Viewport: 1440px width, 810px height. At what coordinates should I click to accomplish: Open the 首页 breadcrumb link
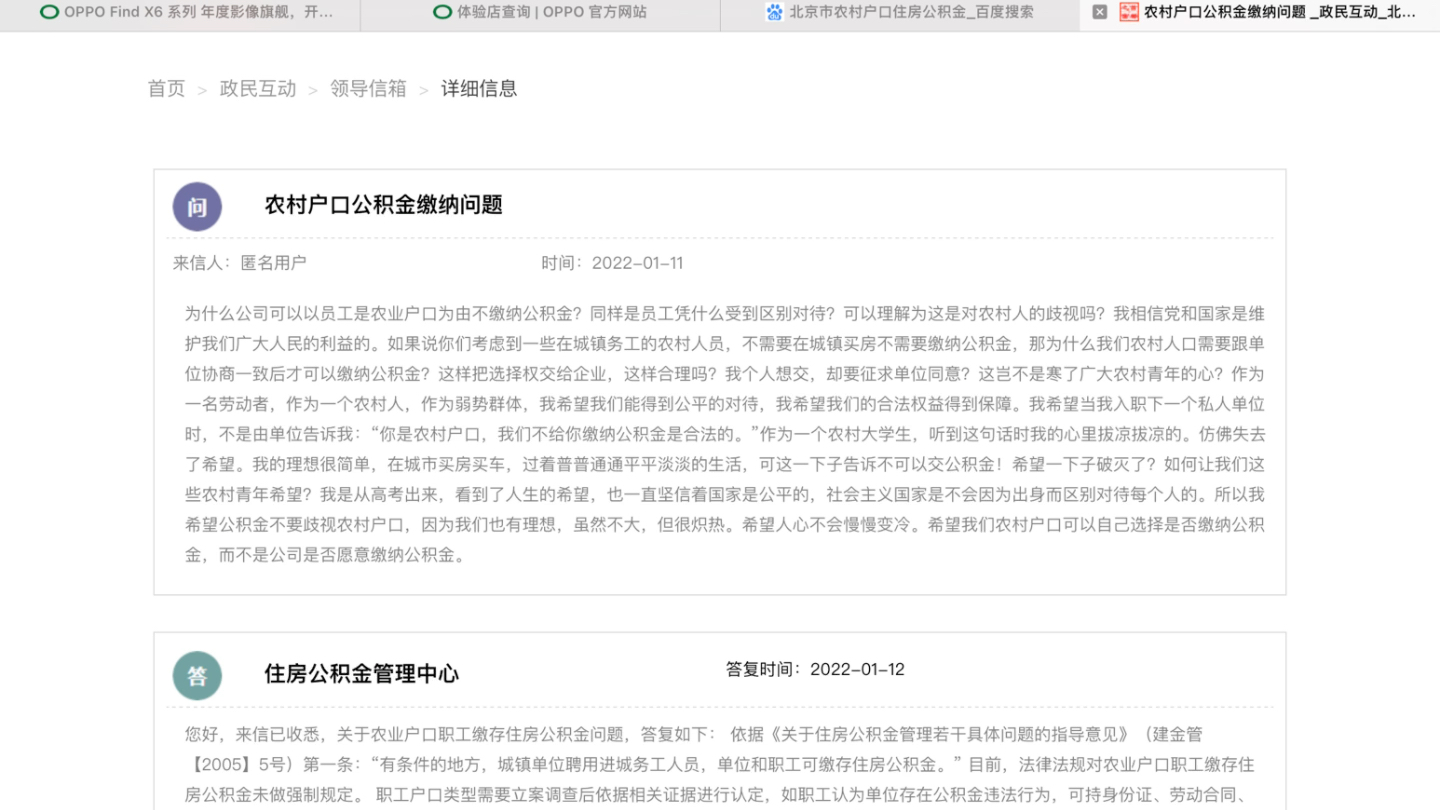166,89
